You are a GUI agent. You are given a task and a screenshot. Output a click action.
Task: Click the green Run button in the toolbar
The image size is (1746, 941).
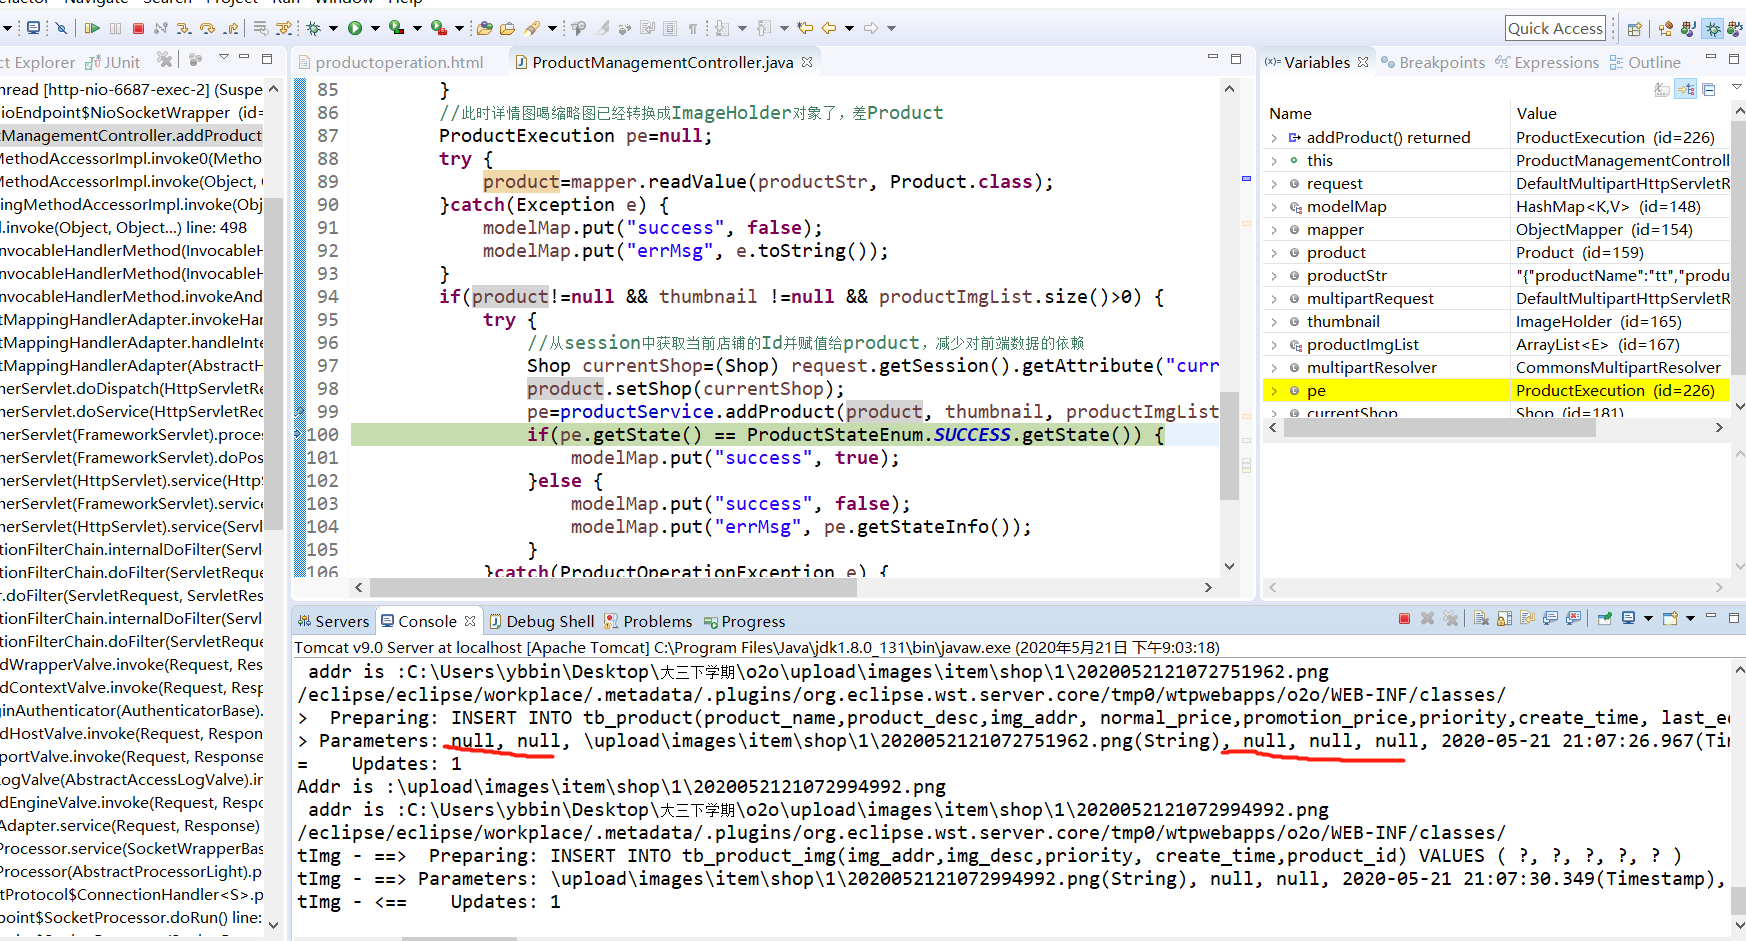coord(355,28)
